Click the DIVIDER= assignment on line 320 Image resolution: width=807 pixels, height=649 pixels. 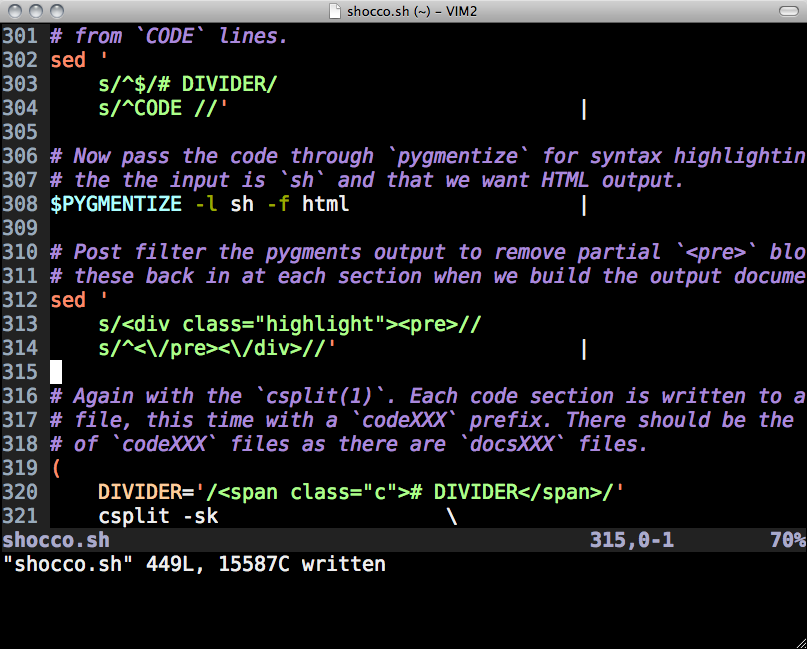coord(145,492)
